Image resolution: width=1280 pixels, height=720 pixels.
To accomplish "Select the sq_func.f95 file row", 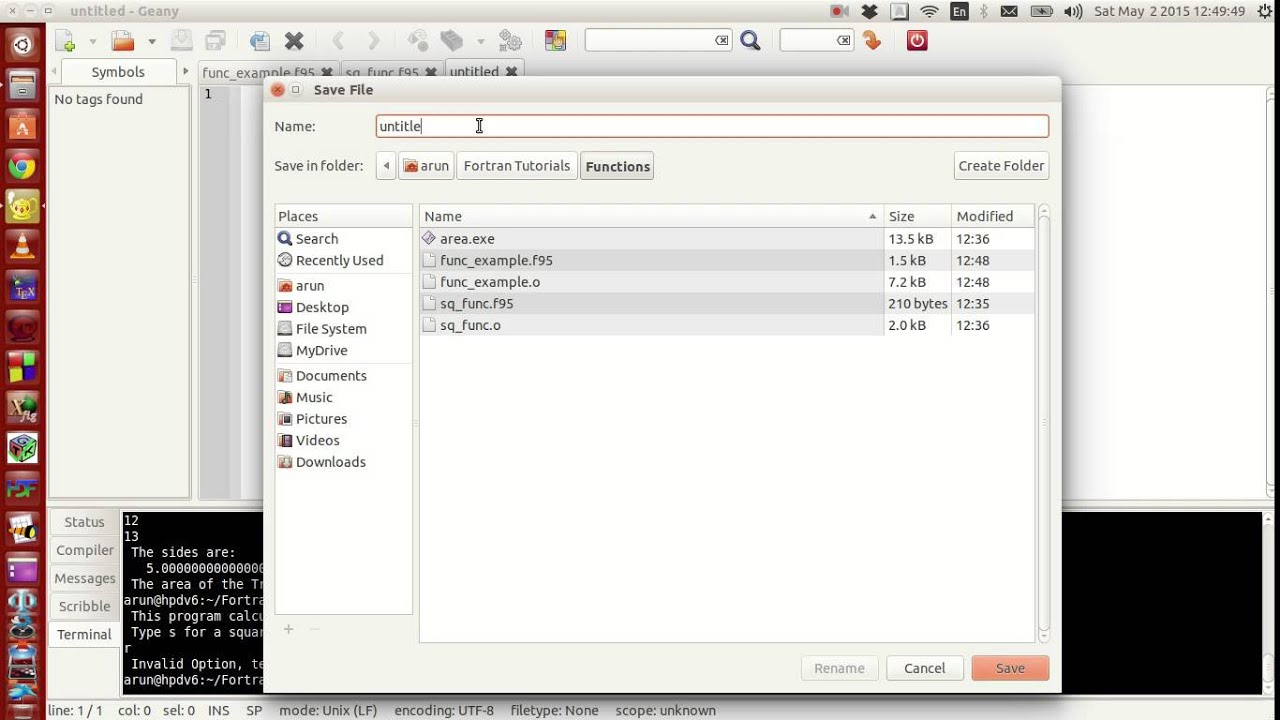I will (x=727, y=304).
